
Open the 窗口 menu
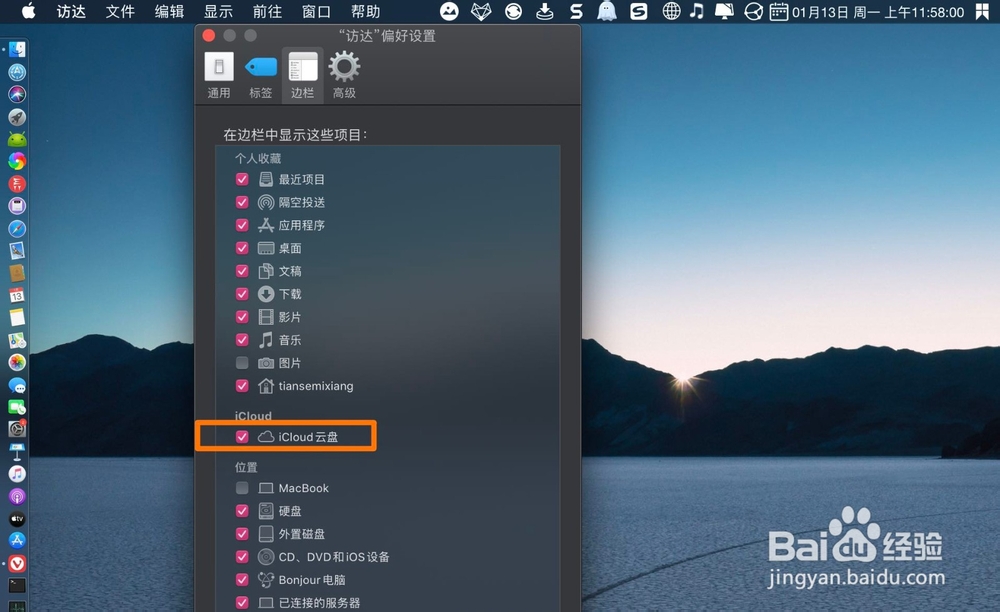click(316, 11)
